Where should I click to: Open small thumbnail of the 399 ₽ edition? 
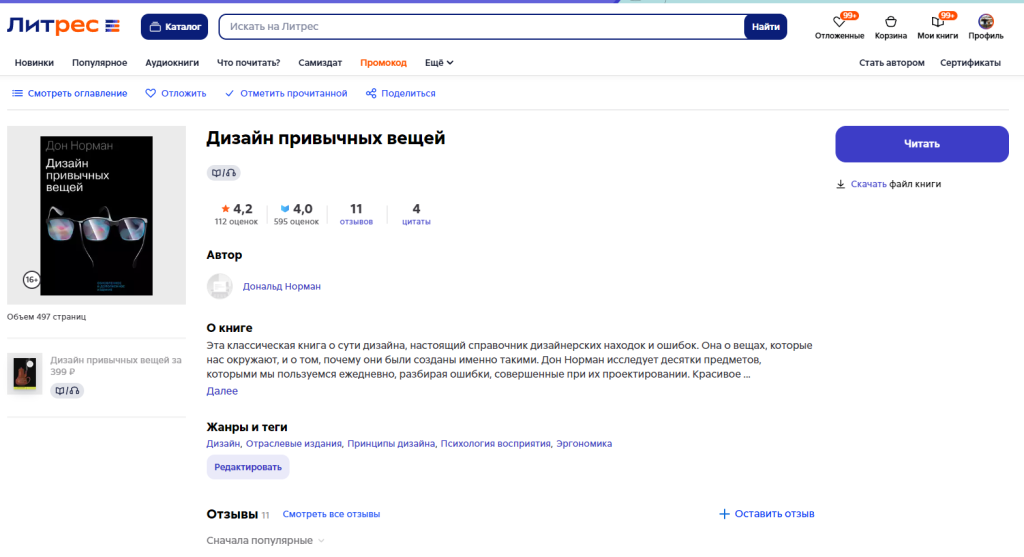[x=25, y=374]
